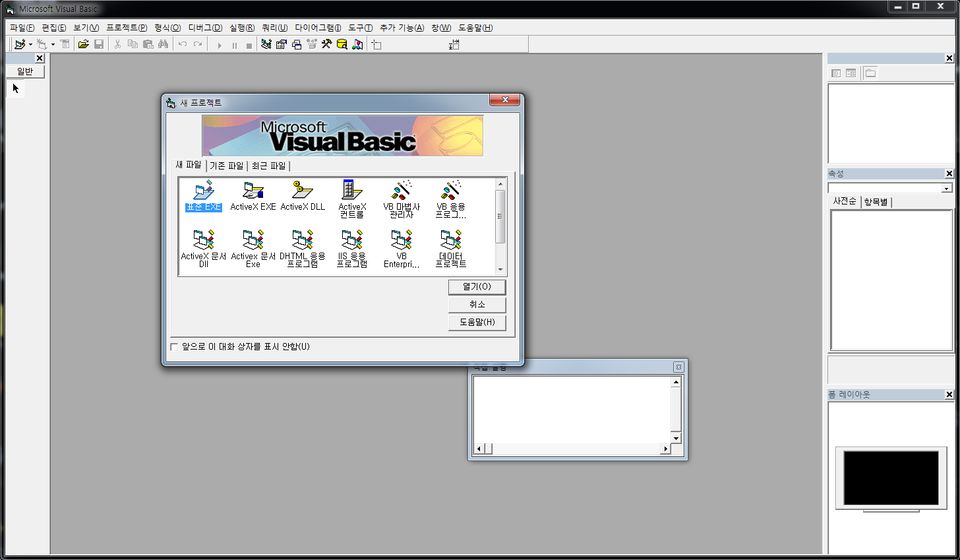Click the 일반 toolbox tab button

tap(25, 72)
